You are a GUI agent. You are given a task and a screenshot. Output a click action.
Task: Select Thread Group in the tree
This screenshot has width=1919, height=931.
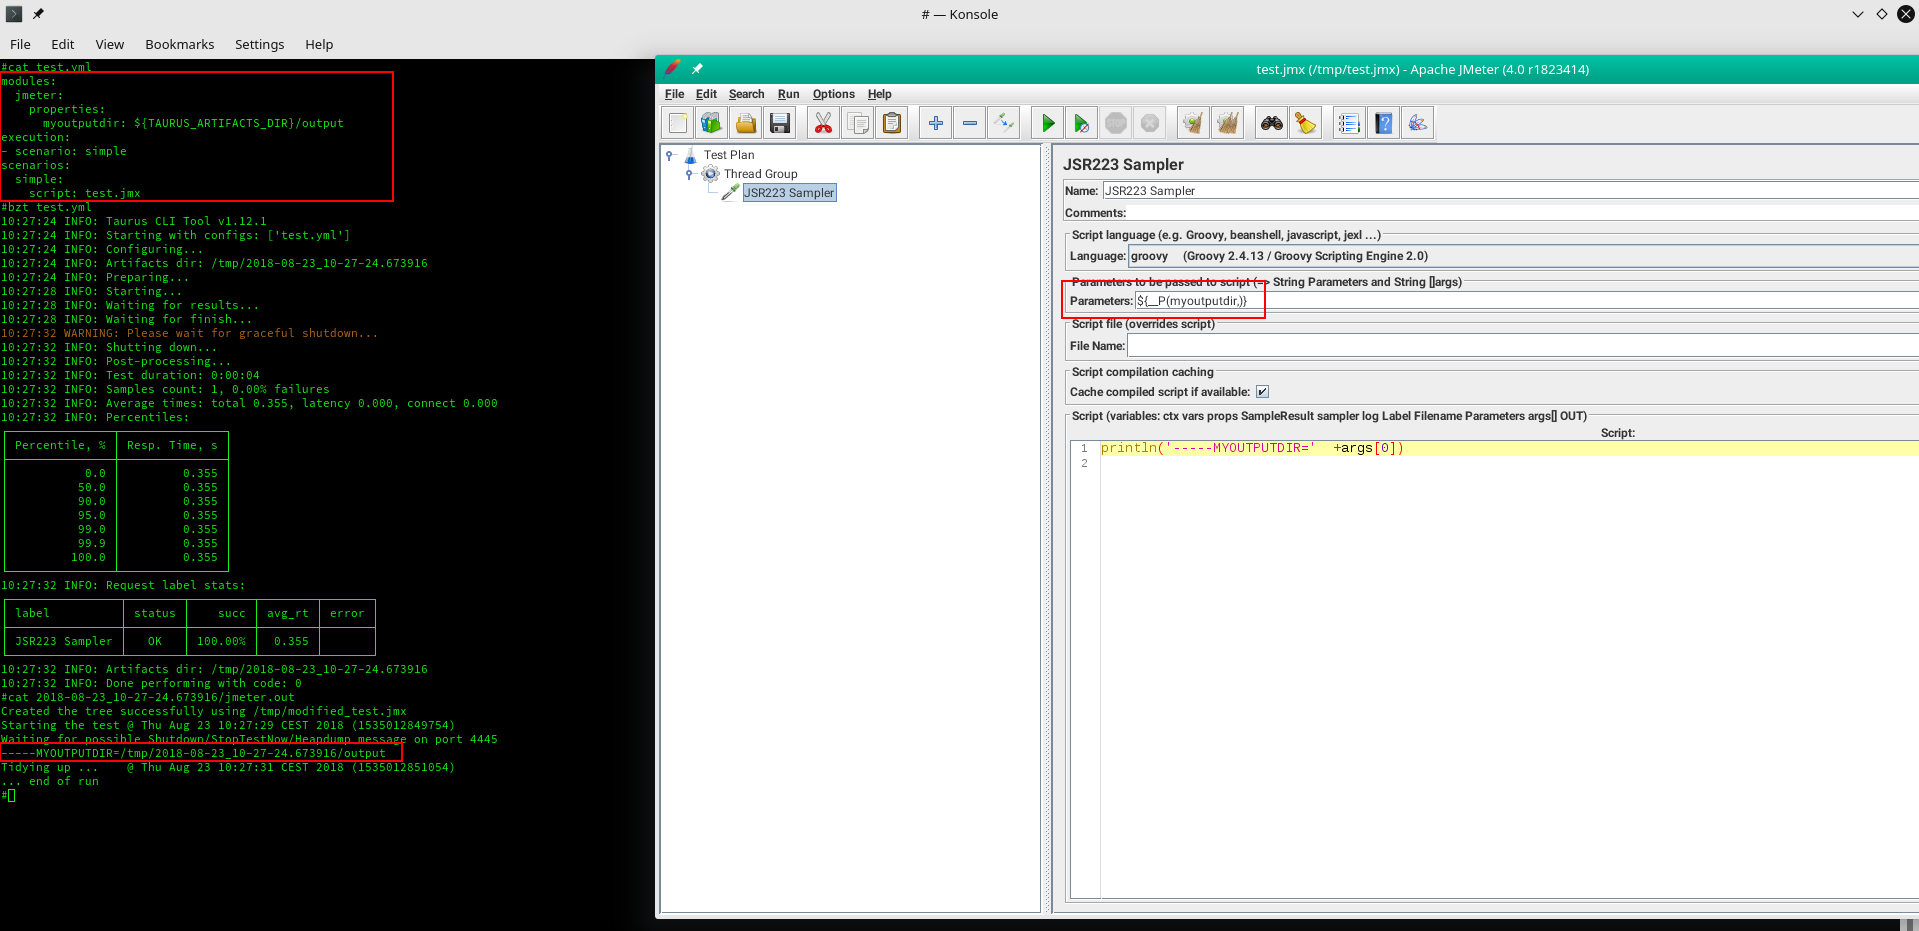pyautogui.click(x=761, y=174)
